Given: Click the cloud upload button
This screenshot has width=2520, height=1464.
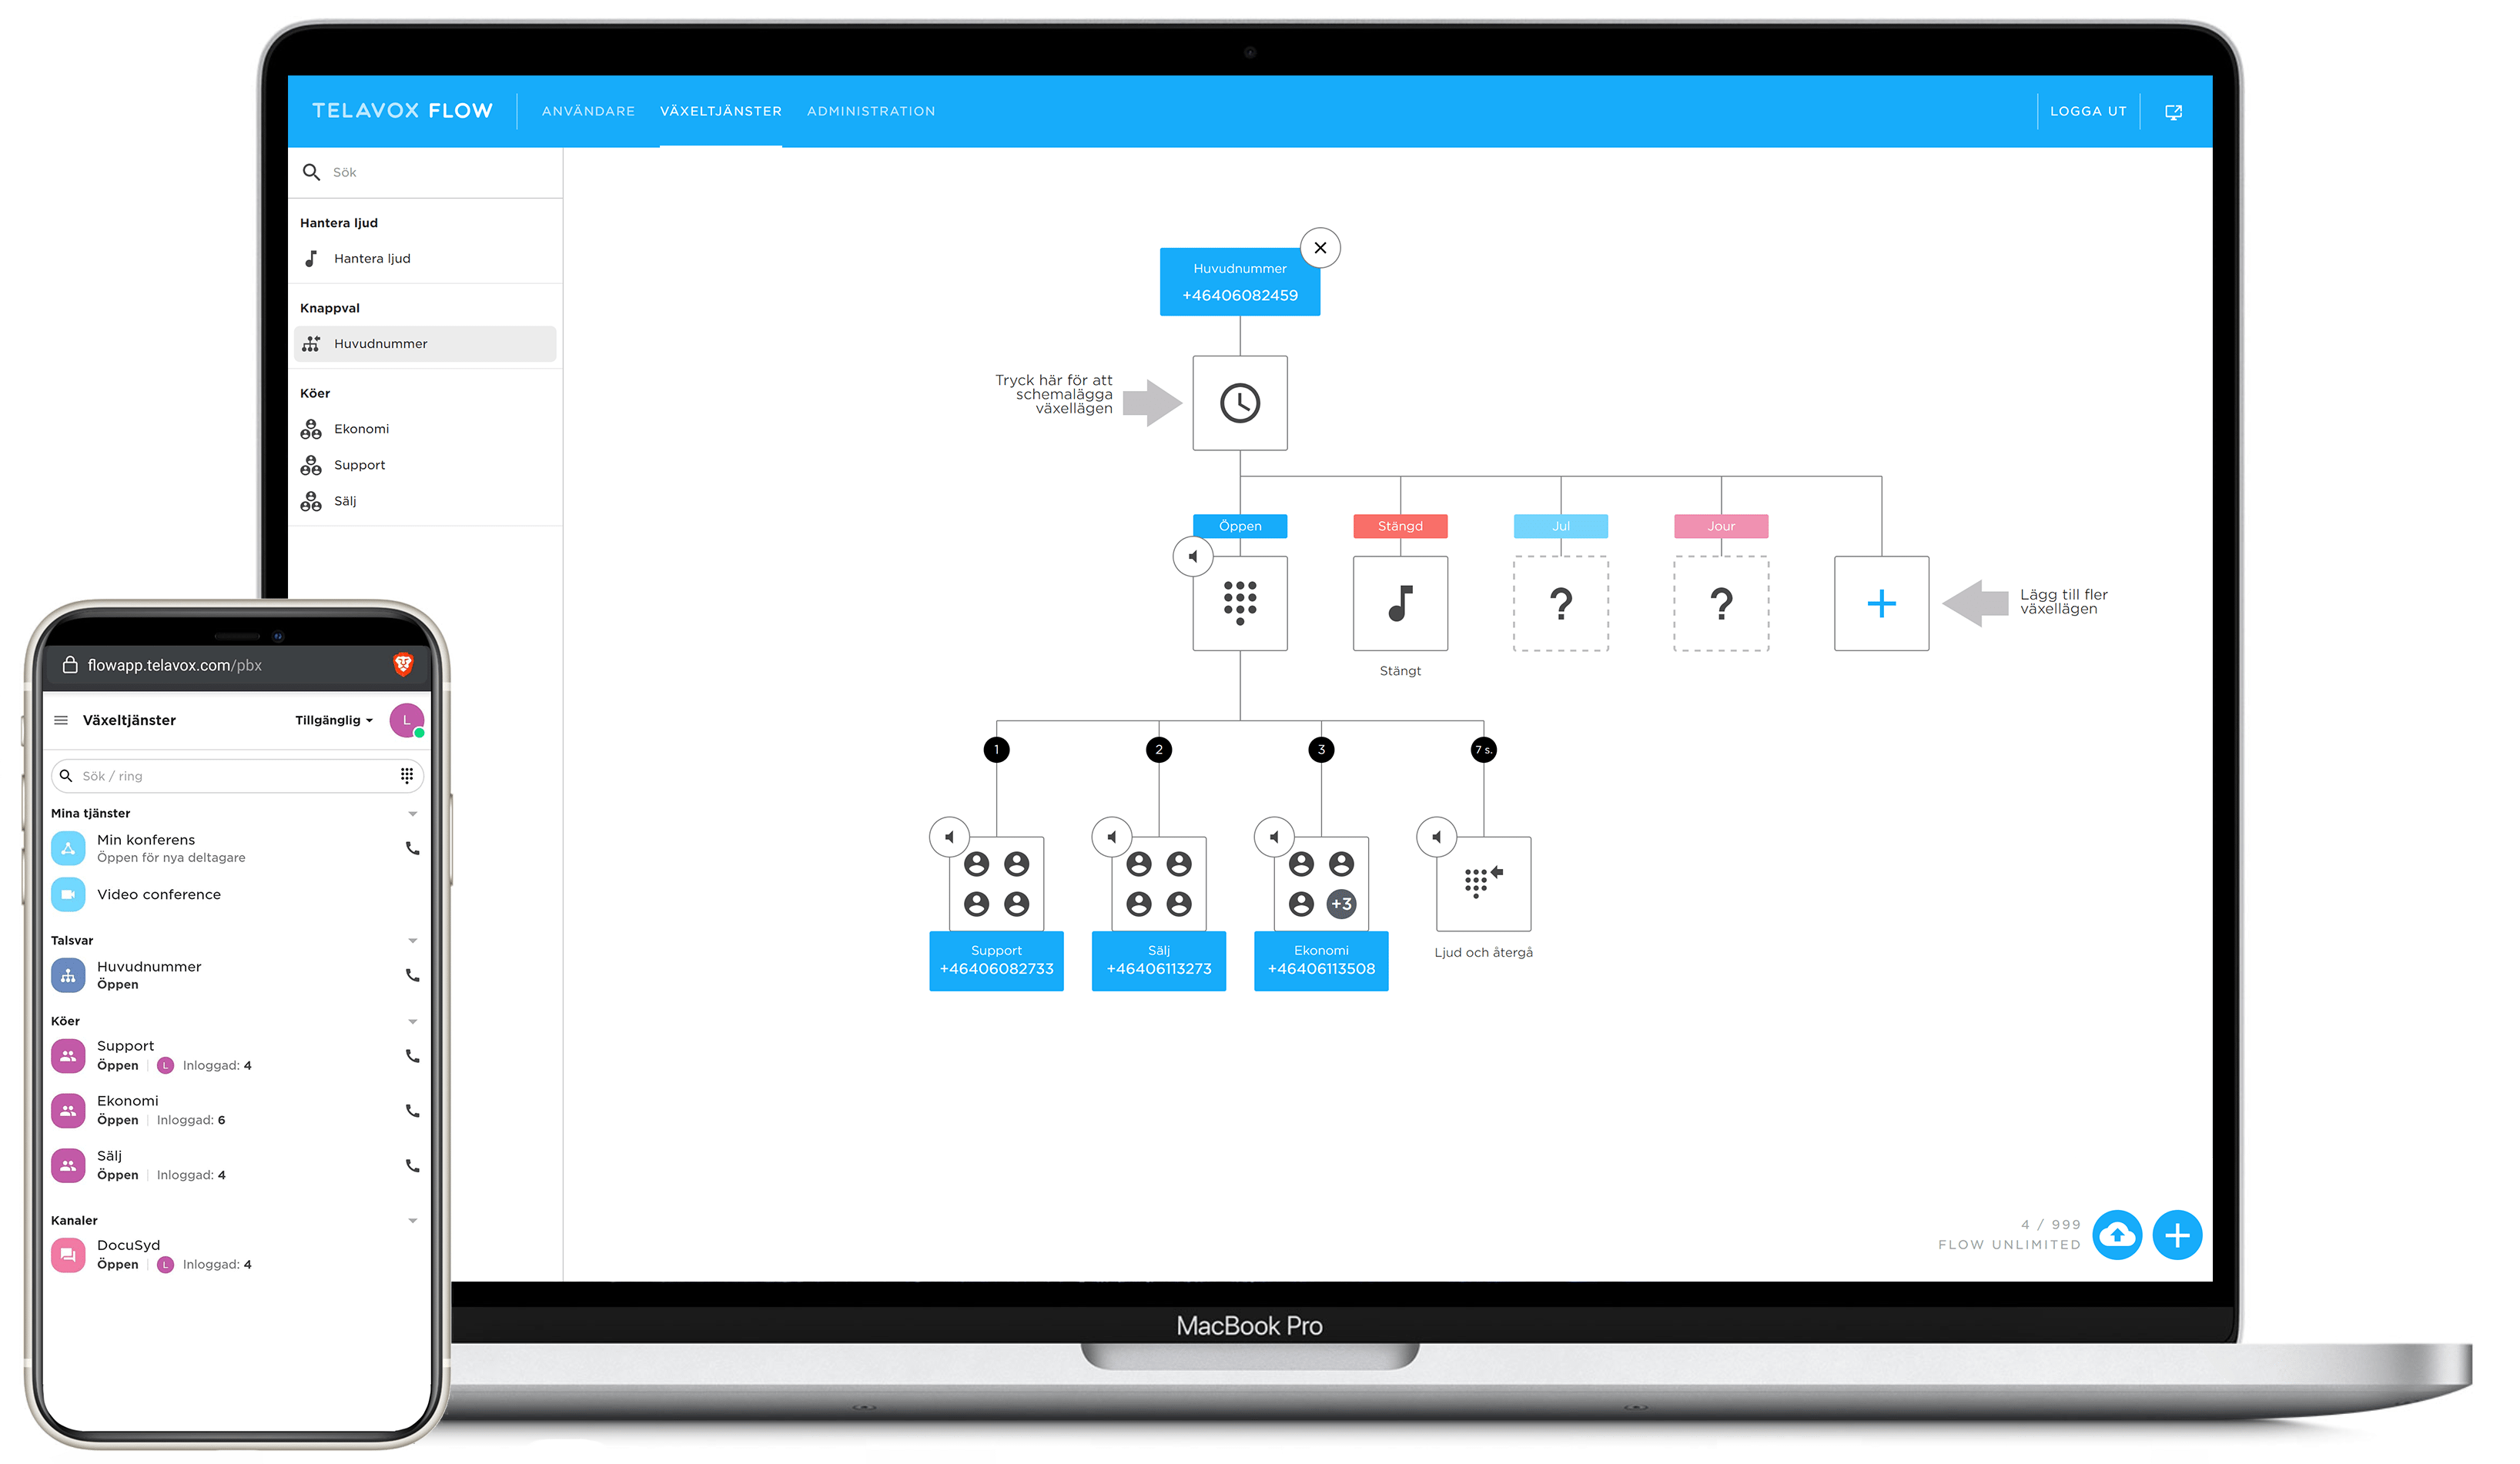Looking at the screenshot, I should point(2116,1235).
